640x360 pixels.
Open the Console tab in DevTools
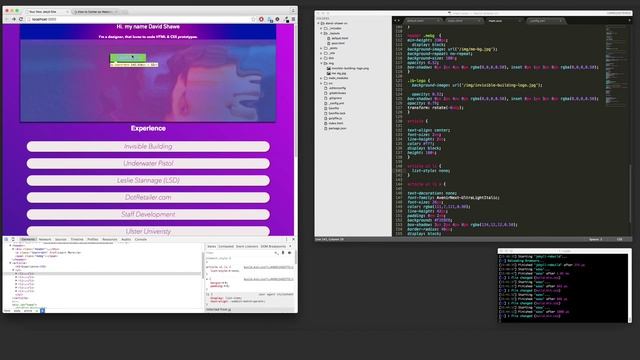(140, 239)
